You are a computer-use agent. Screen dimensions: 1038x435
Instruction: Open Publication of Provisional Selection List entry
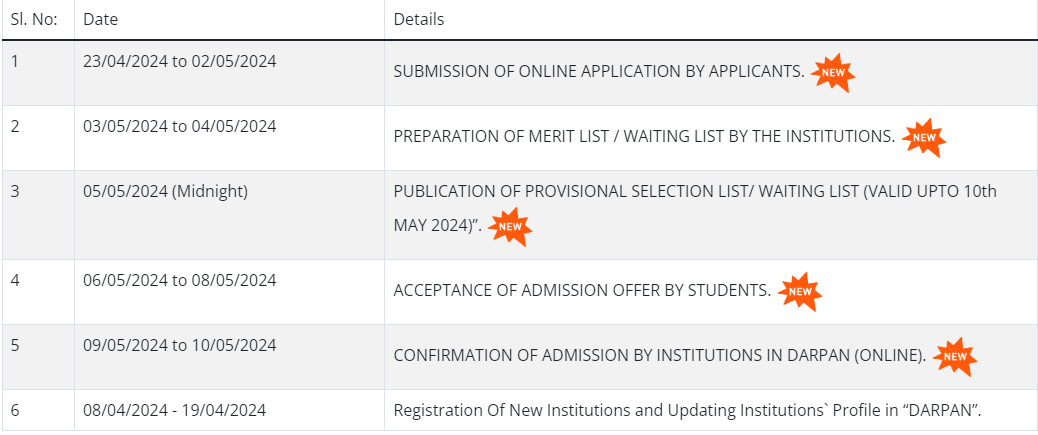coord(695,209)
